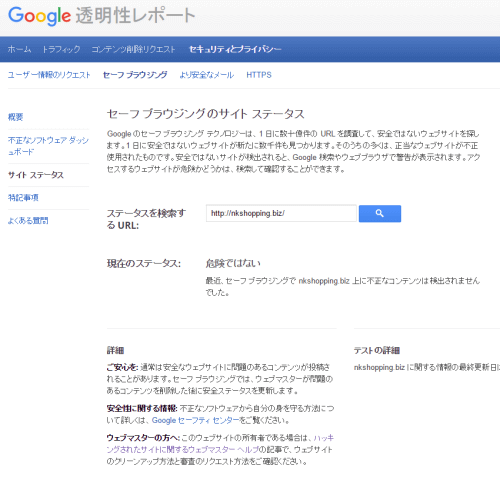This screenshot has width=500, height=500.
Task: Click the URL status search field
Action: (x=281, y=213)
